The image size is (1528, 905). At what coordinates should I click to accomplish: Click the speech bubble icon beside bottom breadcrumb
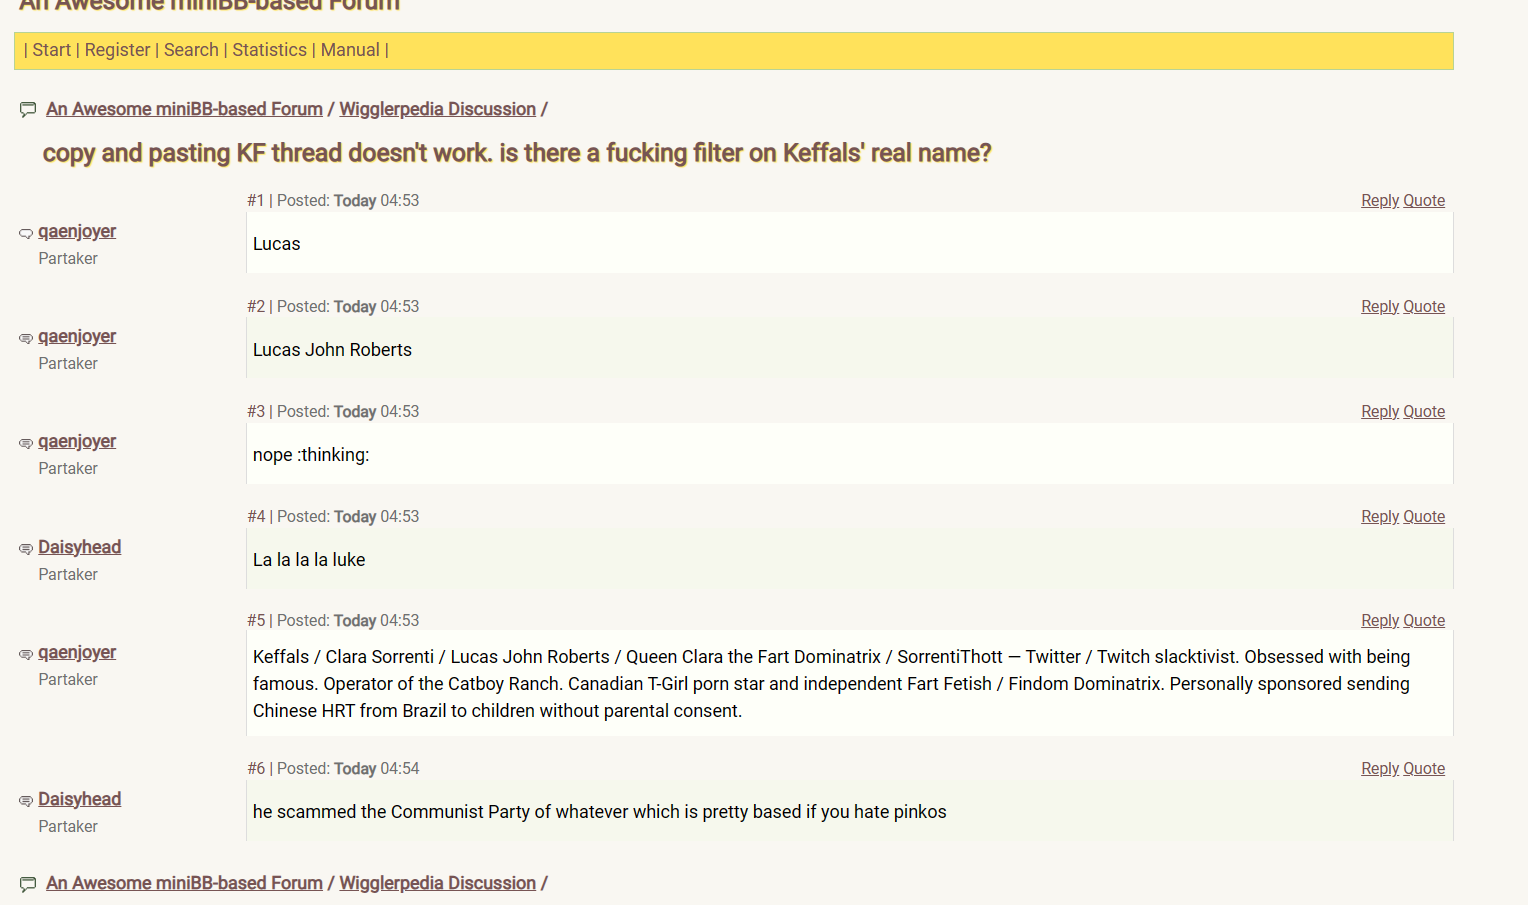click(28, 884)
